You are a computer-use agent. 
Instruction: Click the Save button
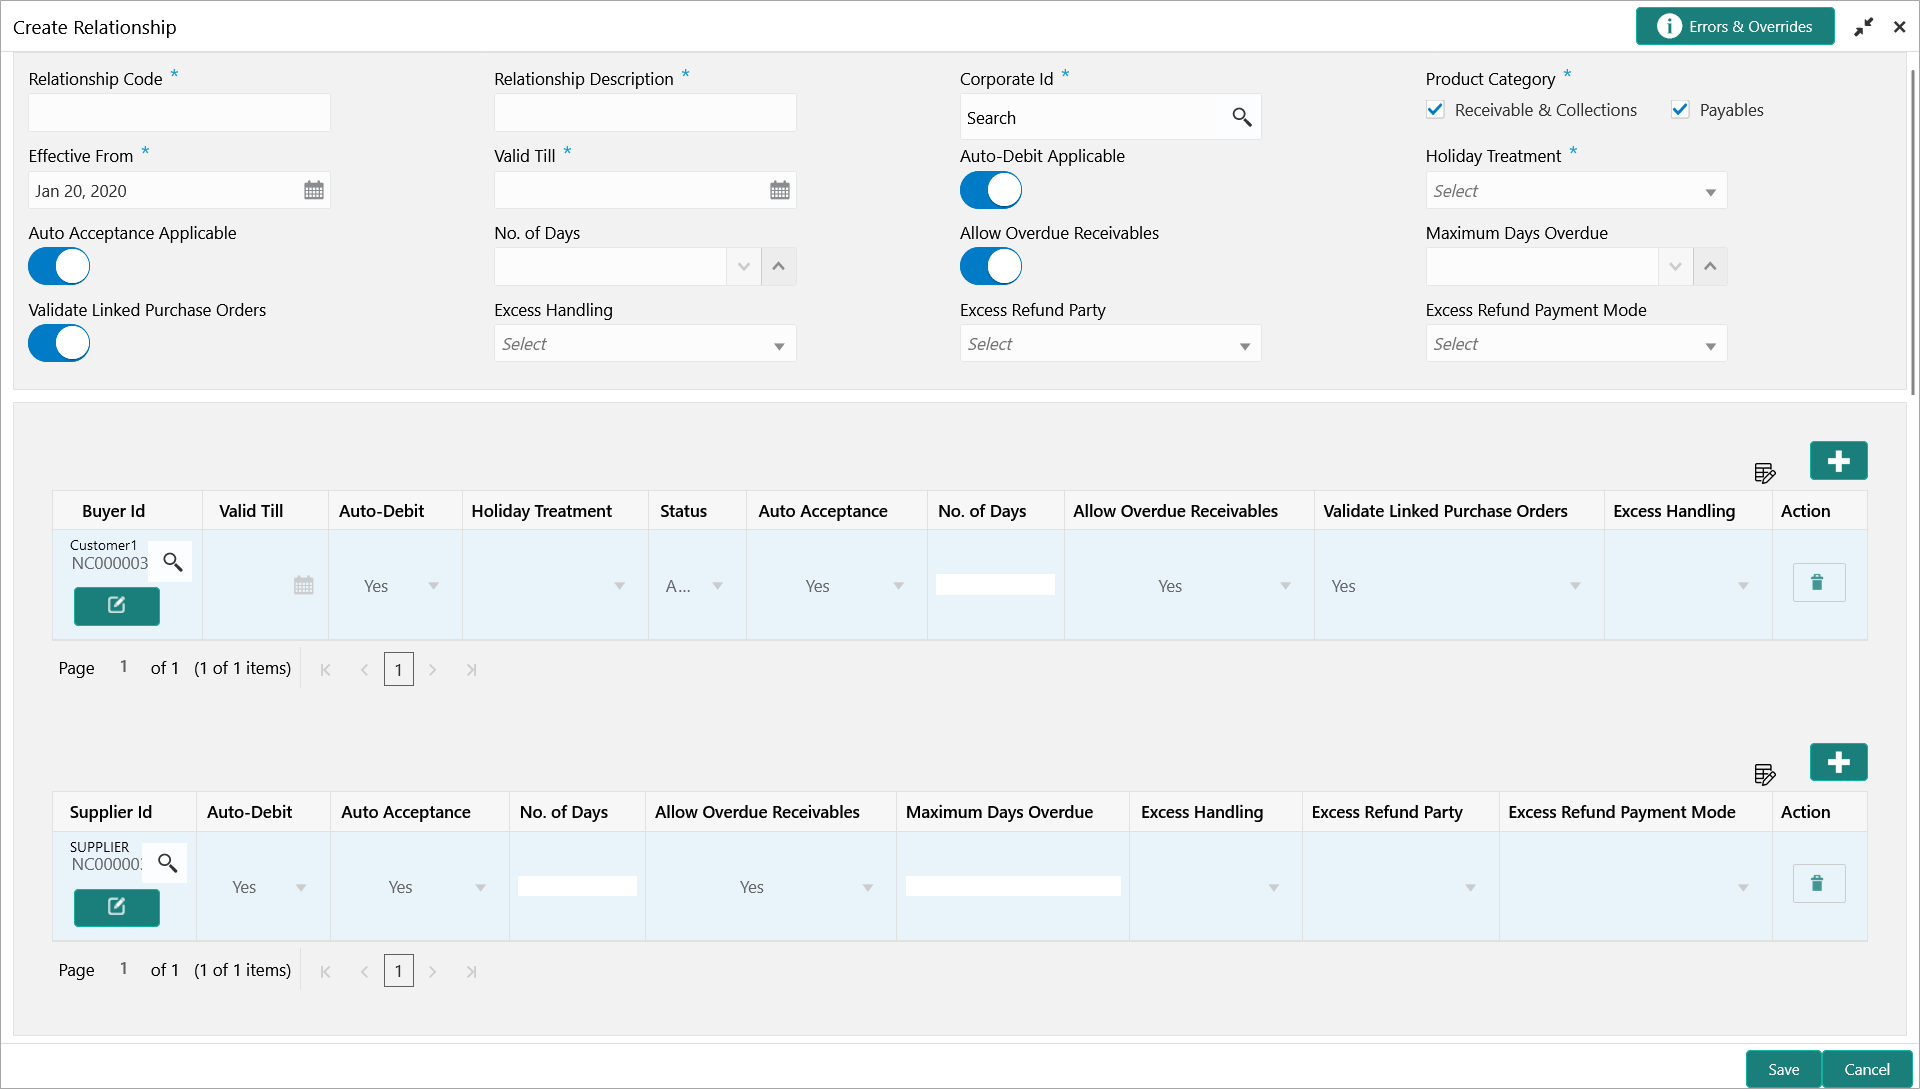[x=1782, y=1068]
